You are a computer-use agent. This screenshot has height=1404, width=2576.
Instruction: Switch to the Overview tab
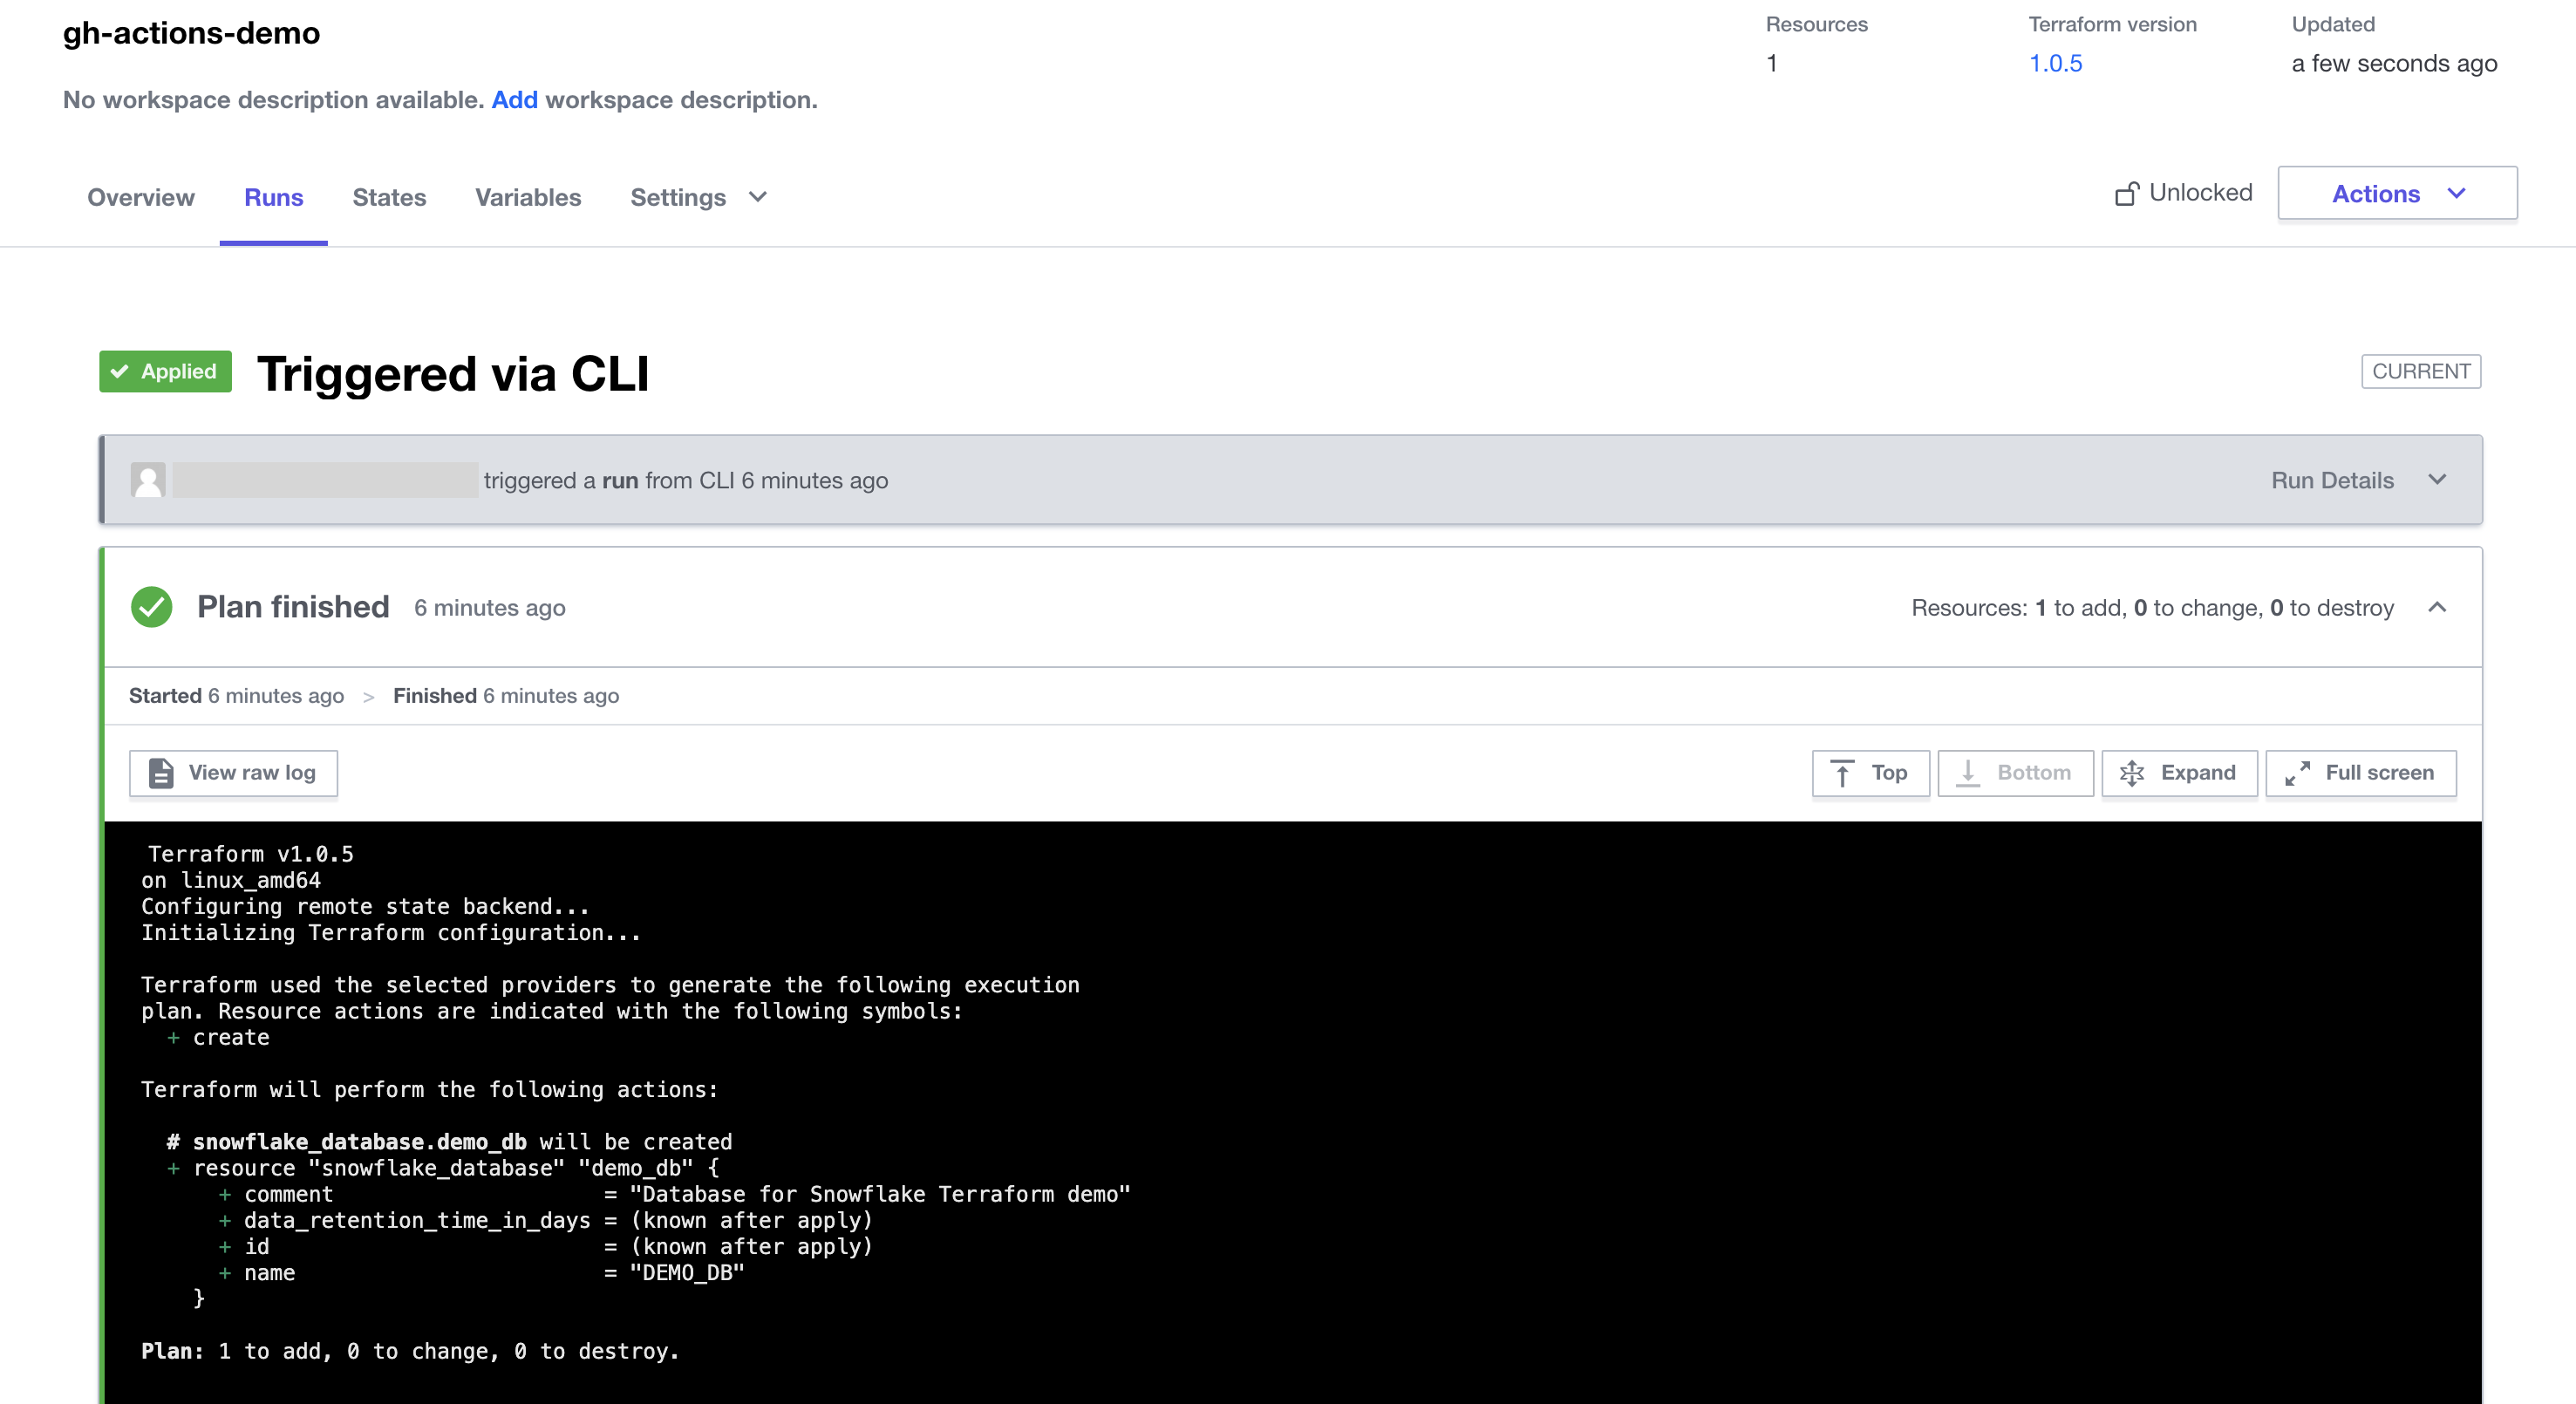click(141, 197)
